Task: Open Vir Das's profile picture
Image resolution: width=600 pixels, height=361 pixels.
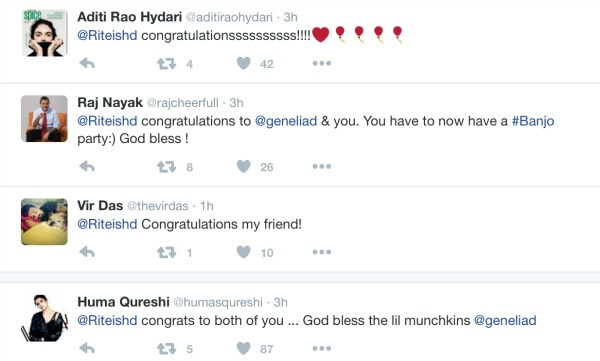Action: pyautogui.click(x=44, y=222)
